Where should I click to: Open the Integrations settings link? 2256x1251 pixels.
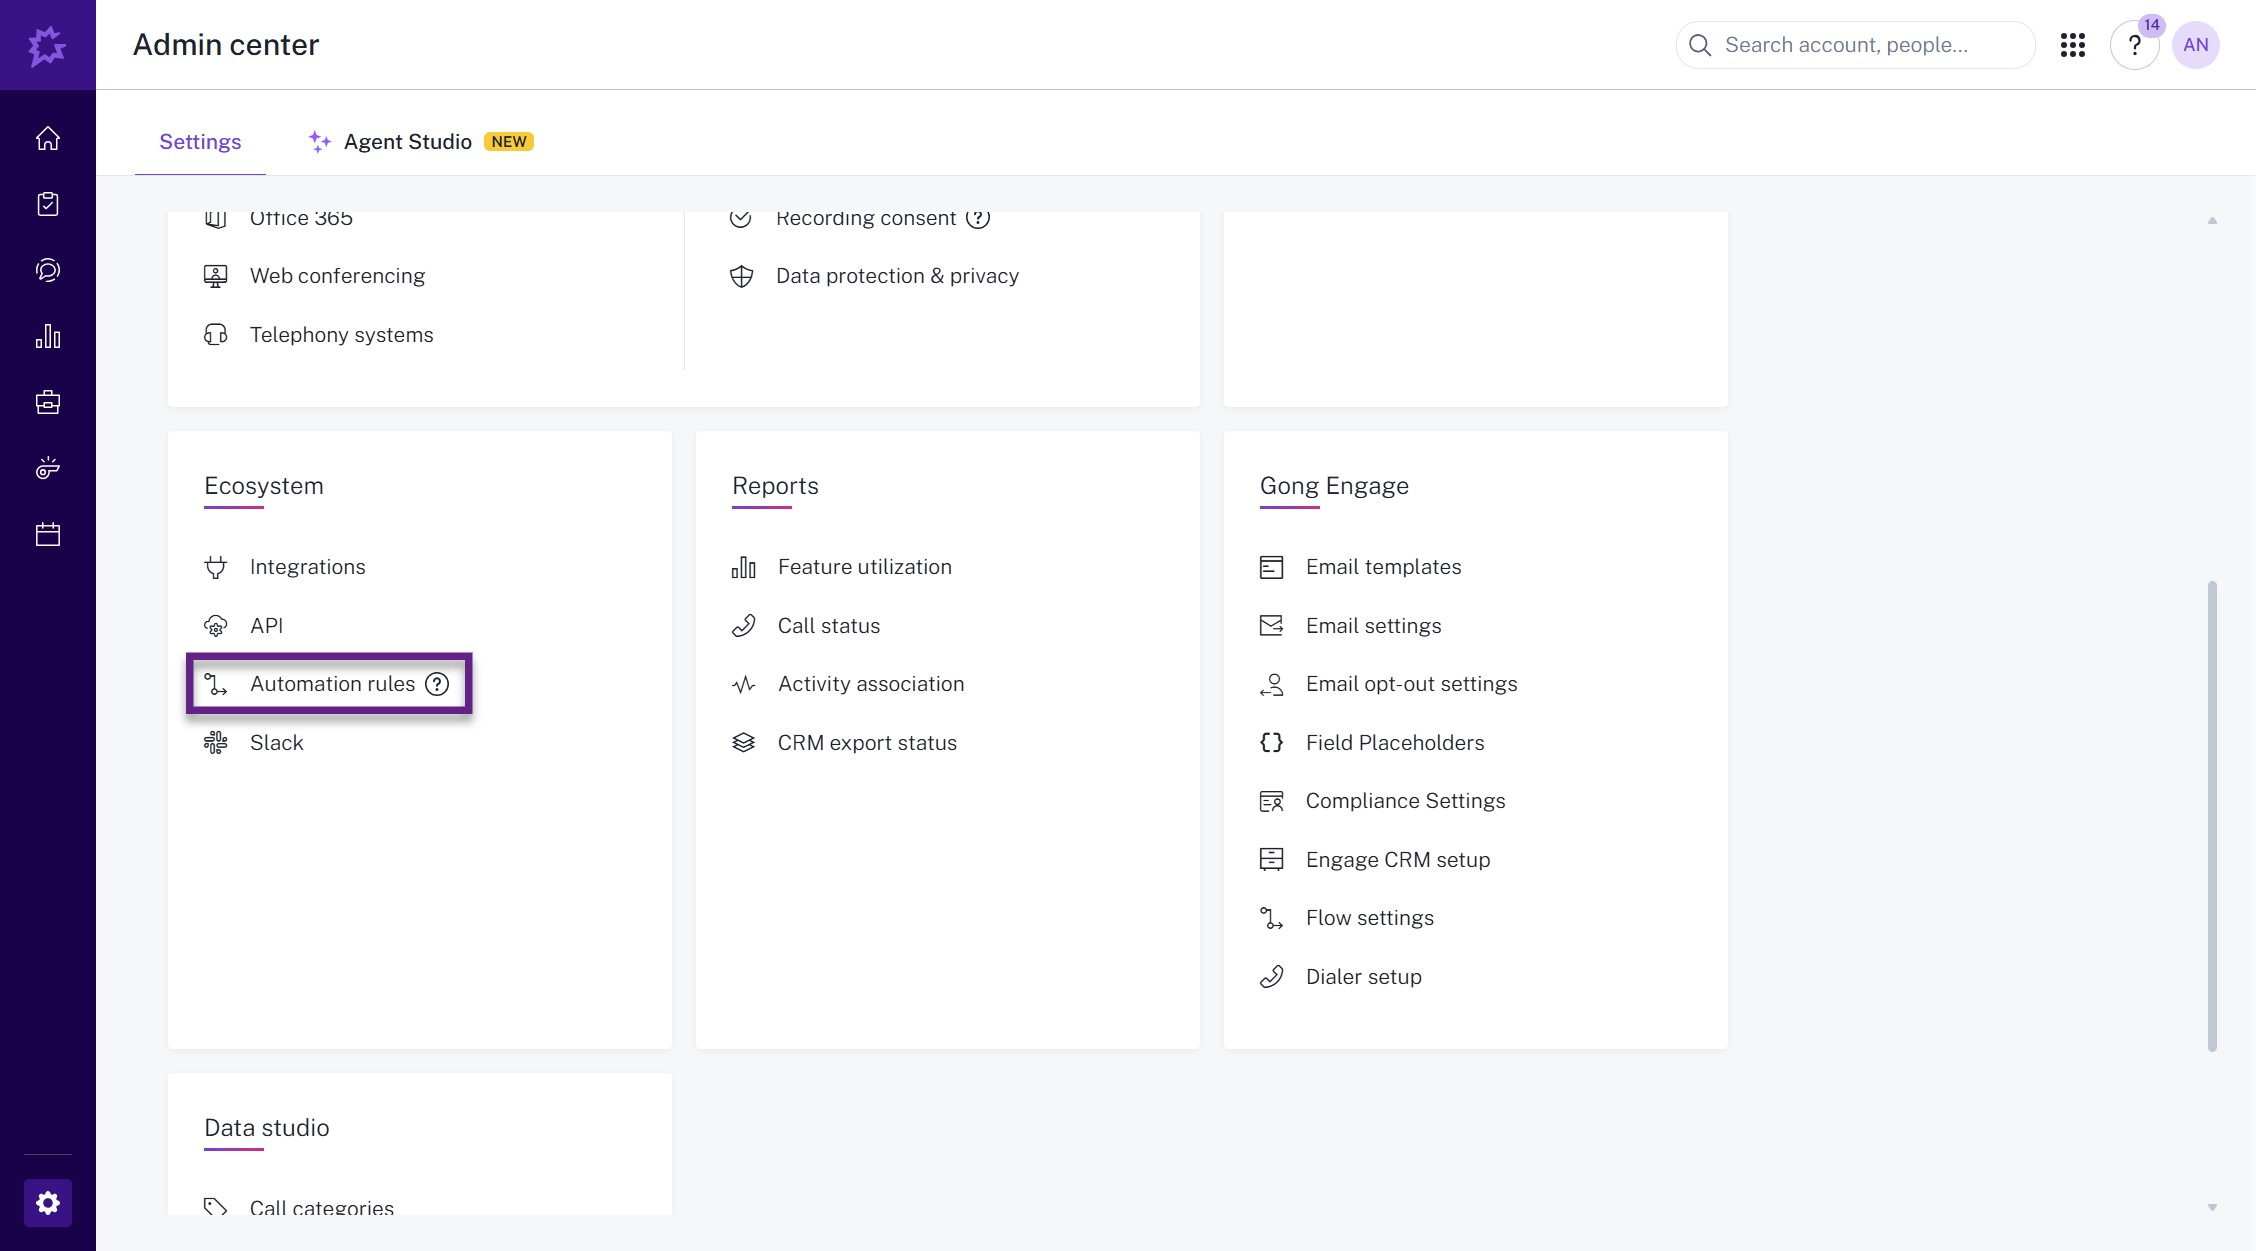307,567
